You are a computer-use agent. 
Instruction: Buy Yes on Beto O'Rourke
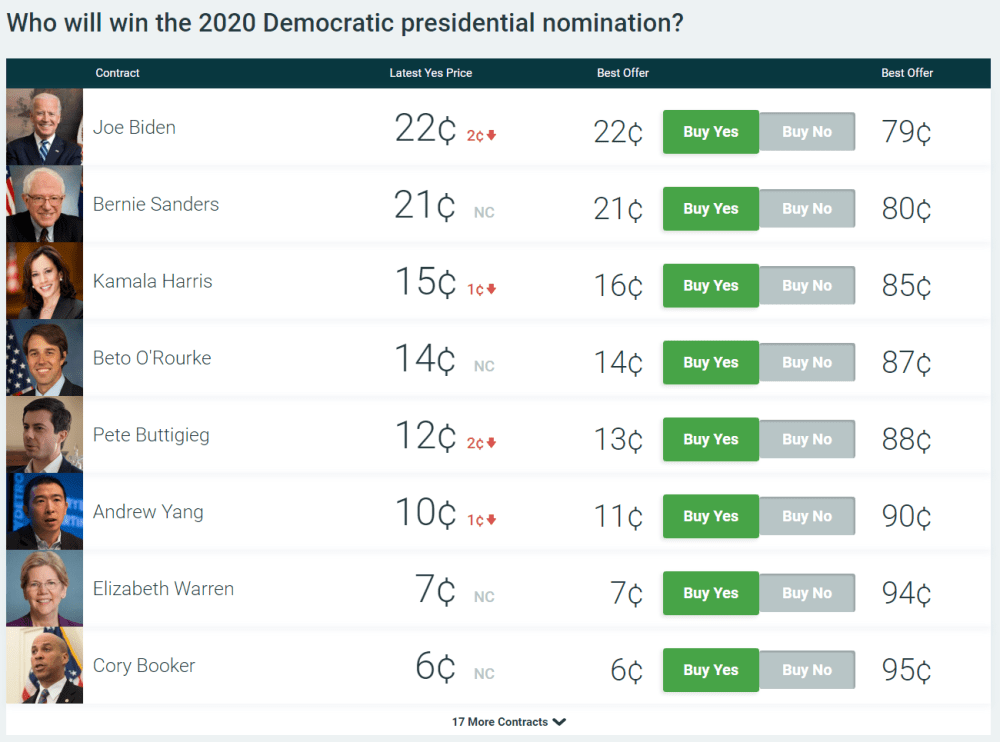click(710, 363)
